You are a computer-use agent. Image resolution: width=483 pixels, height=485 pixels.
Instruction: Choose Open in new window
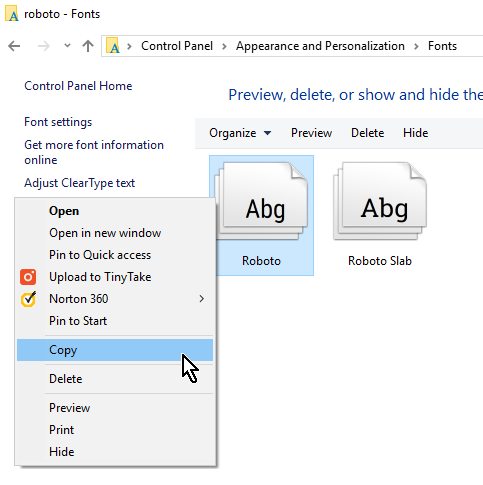(115, 233)
